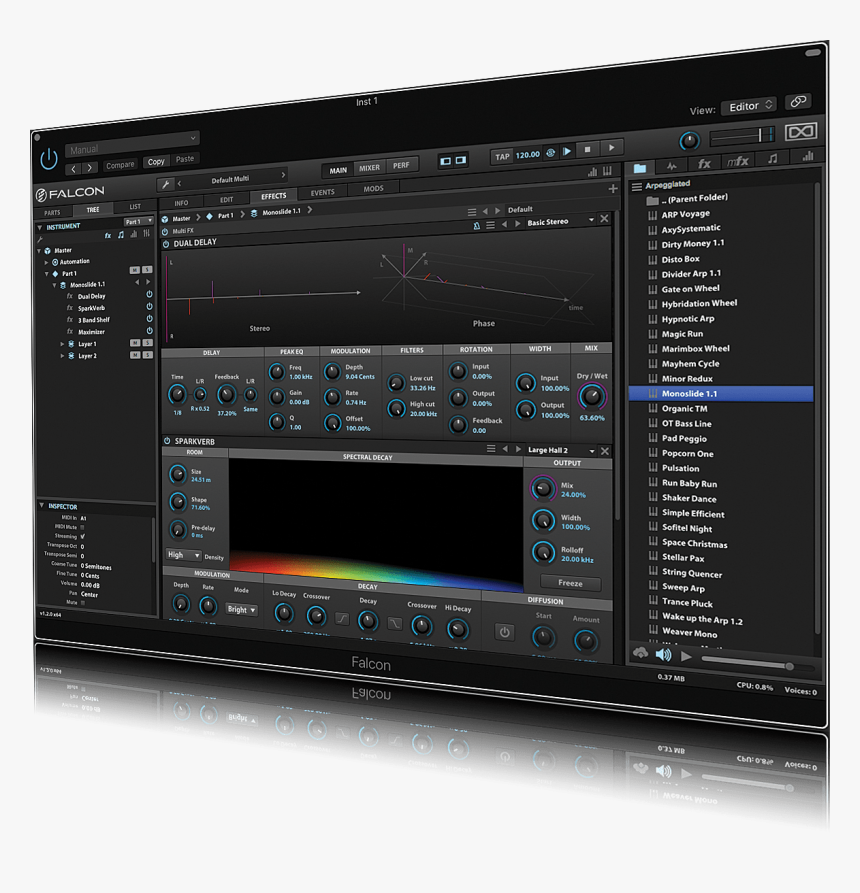
Task: Click the fx filter icon under INSTRUMENT
Action: tap(108, 235)
